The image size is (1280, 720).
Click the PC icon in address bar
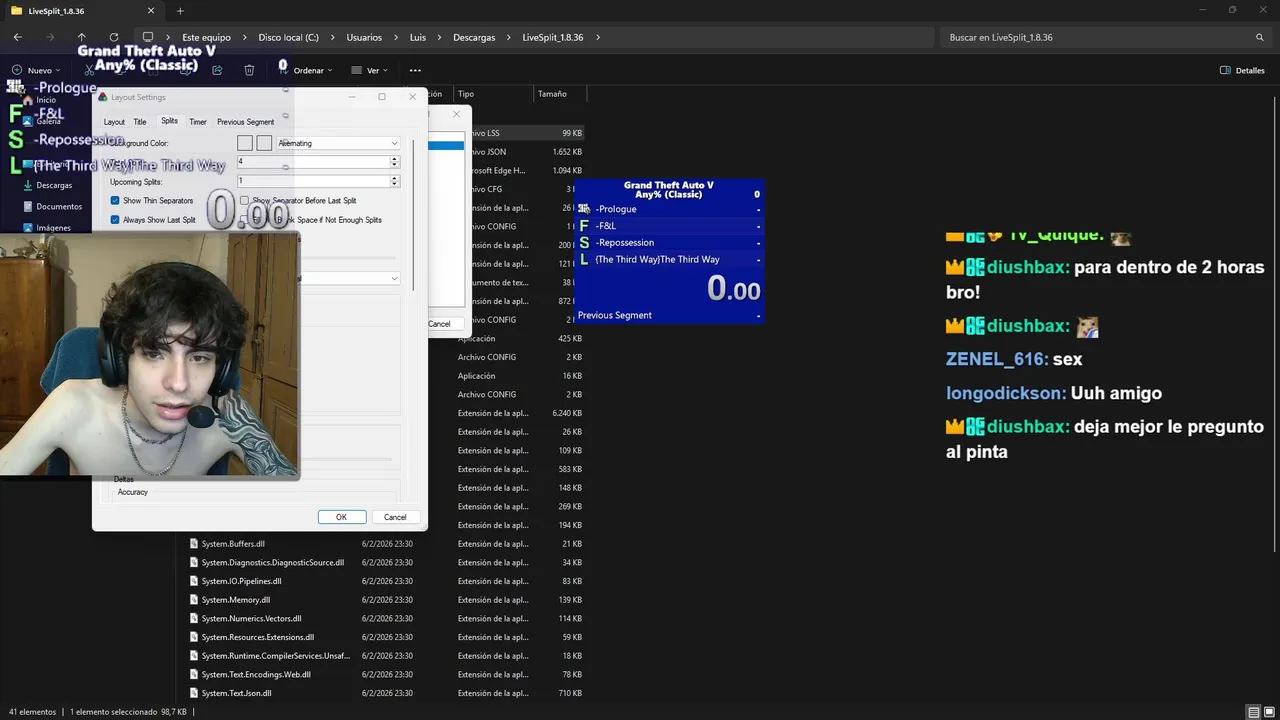click(148, 37)
